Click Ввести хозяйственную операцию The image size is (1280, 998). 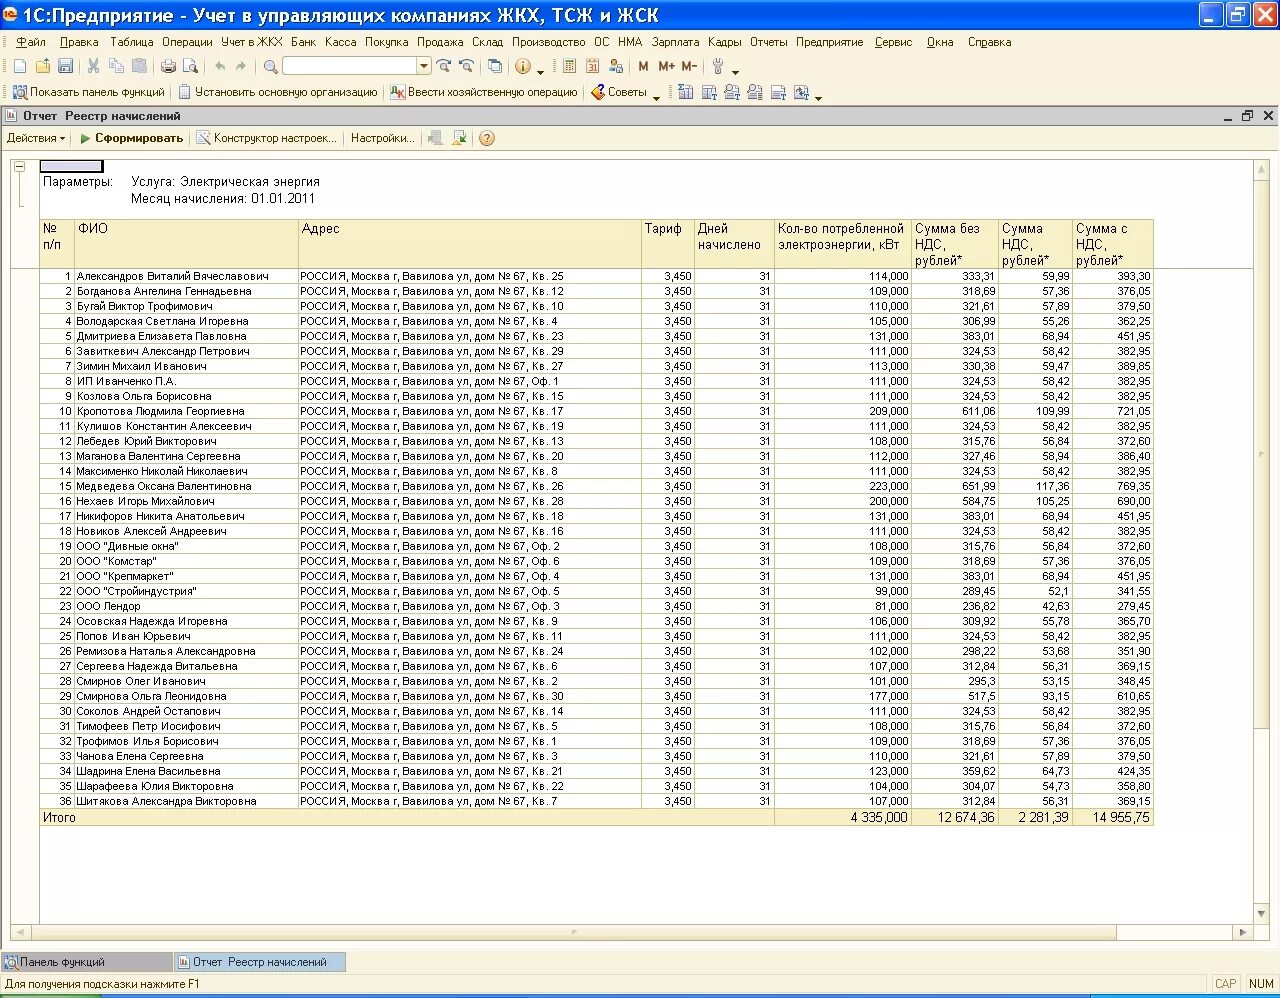[484, 92]
